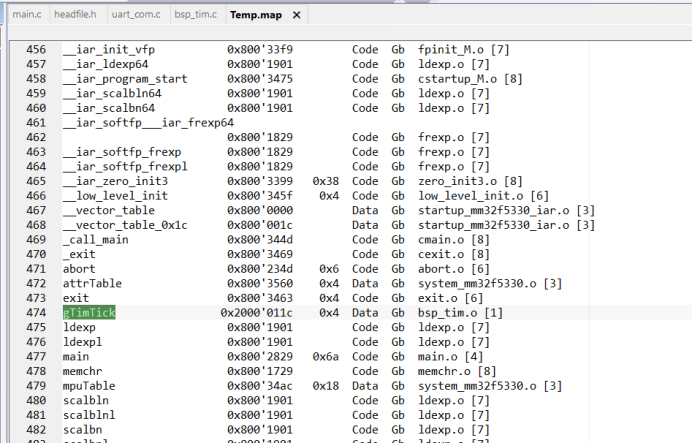
Task: Select the memchr symbol
Action: (82, 371)
